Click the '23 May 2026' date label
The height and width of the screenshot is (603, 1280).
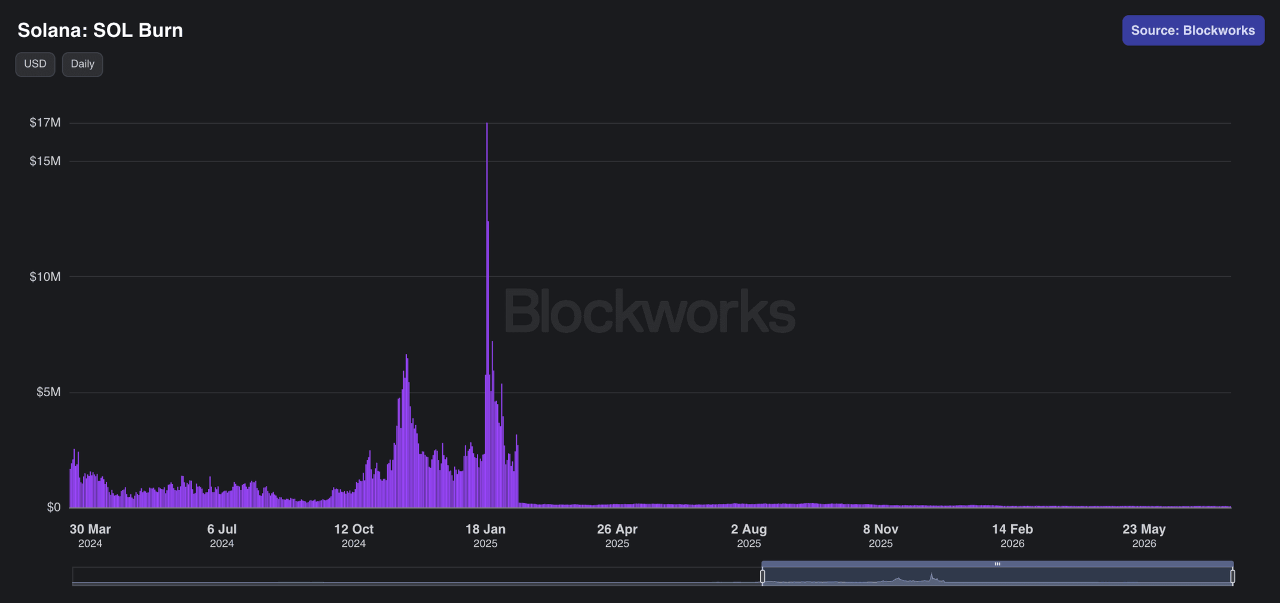click(x=1144, y=535)
